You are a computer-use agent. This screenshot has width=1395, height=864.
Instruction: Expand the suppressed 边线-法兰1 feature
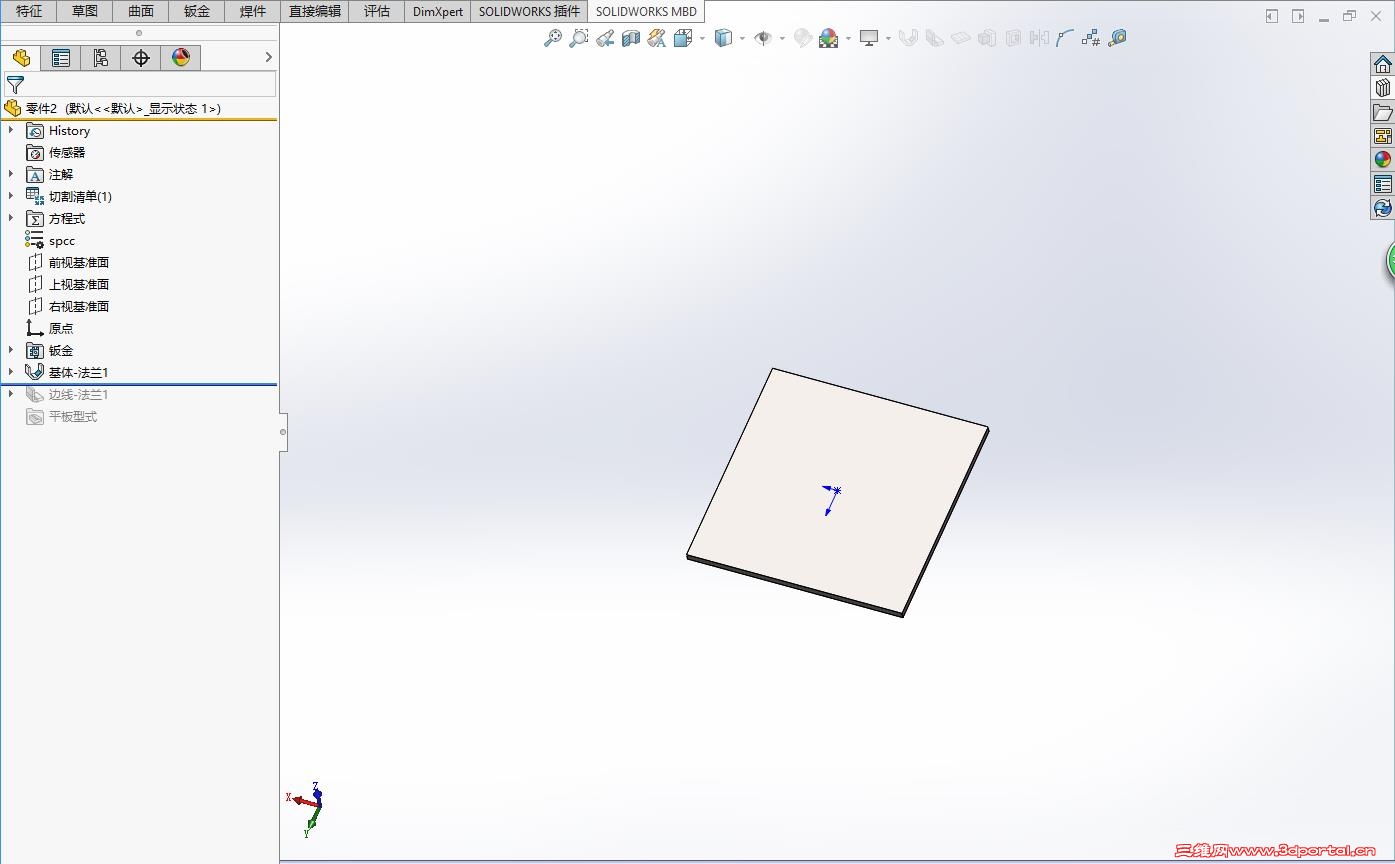(x=11, y=394)
